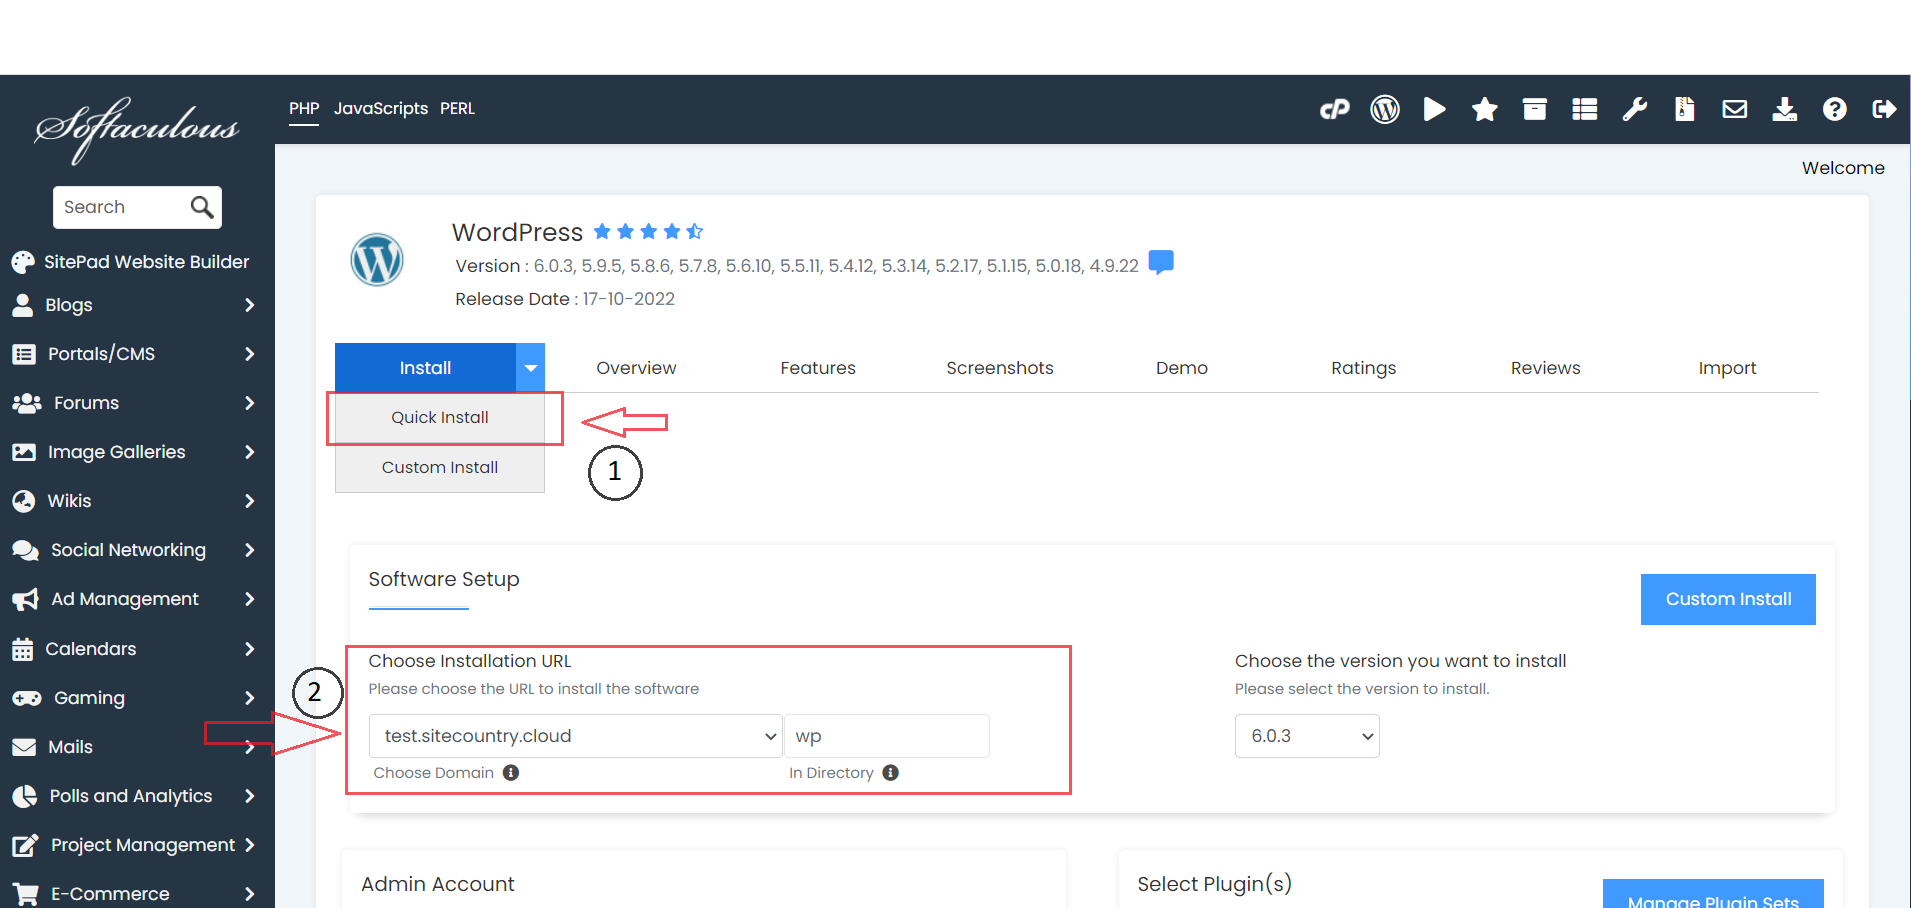The height and width of the screenshot is (908, 1911).
Task: Click the logout icon in the toolbar
Action: 1885,109
